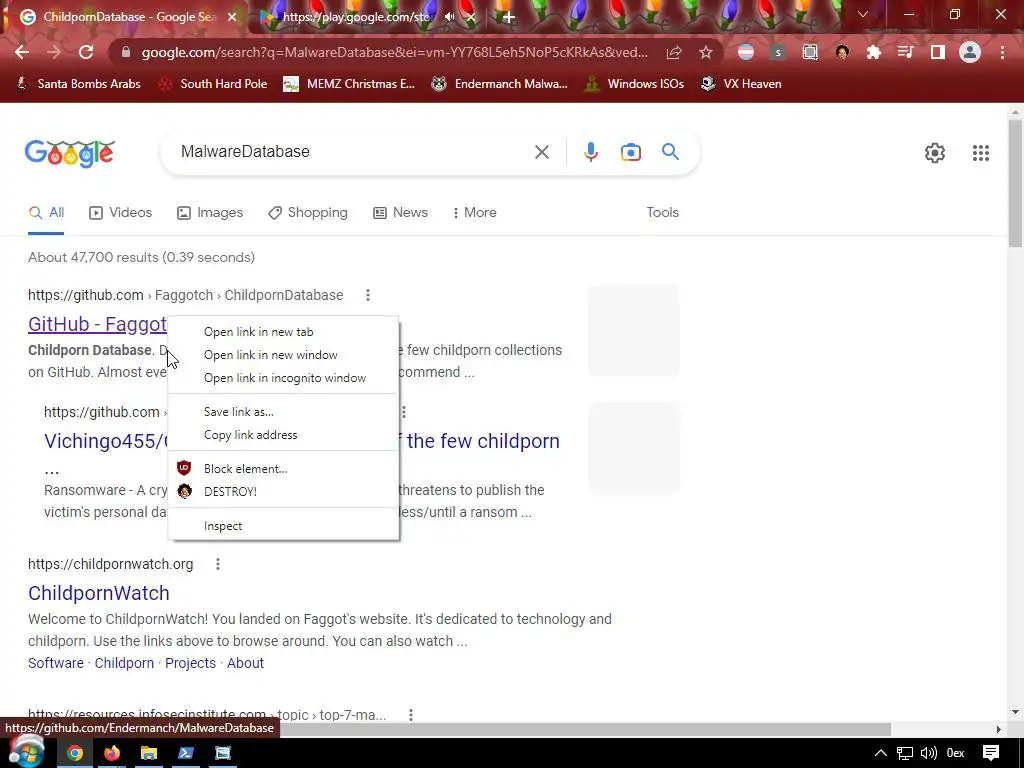Open the More search filters dropdown
Viewport: 1024px width, 768px height.
pyautogui.click(x=475, y=213)
